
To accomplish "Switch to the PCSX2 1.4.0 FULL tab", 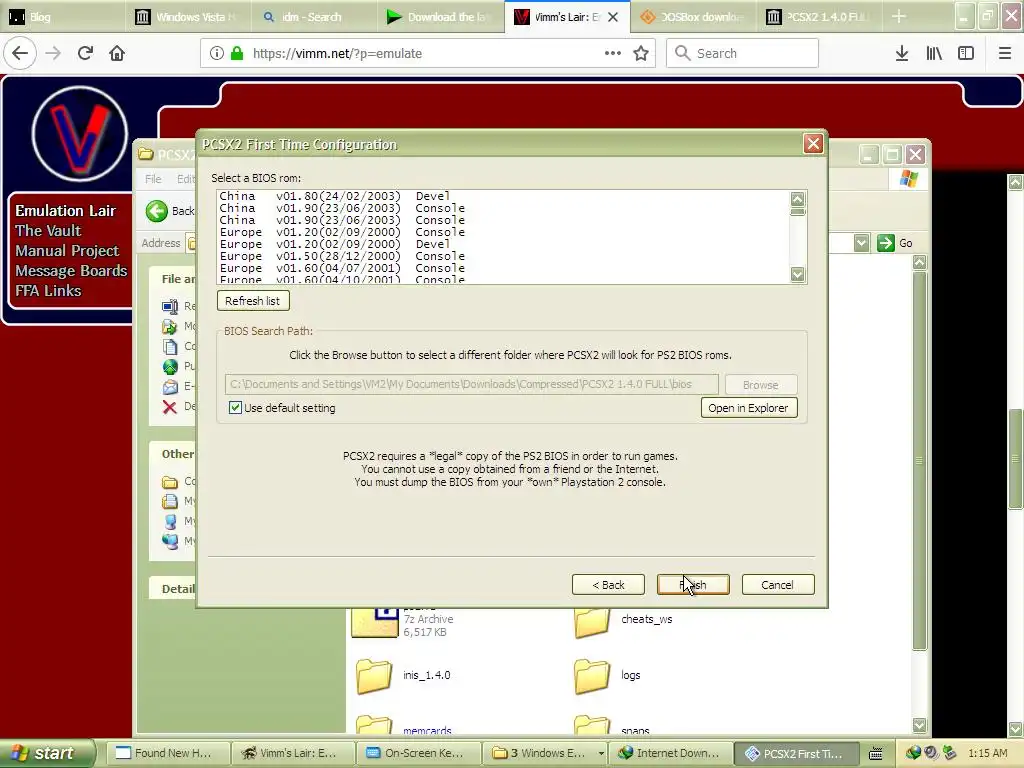I will click(819, 17).
